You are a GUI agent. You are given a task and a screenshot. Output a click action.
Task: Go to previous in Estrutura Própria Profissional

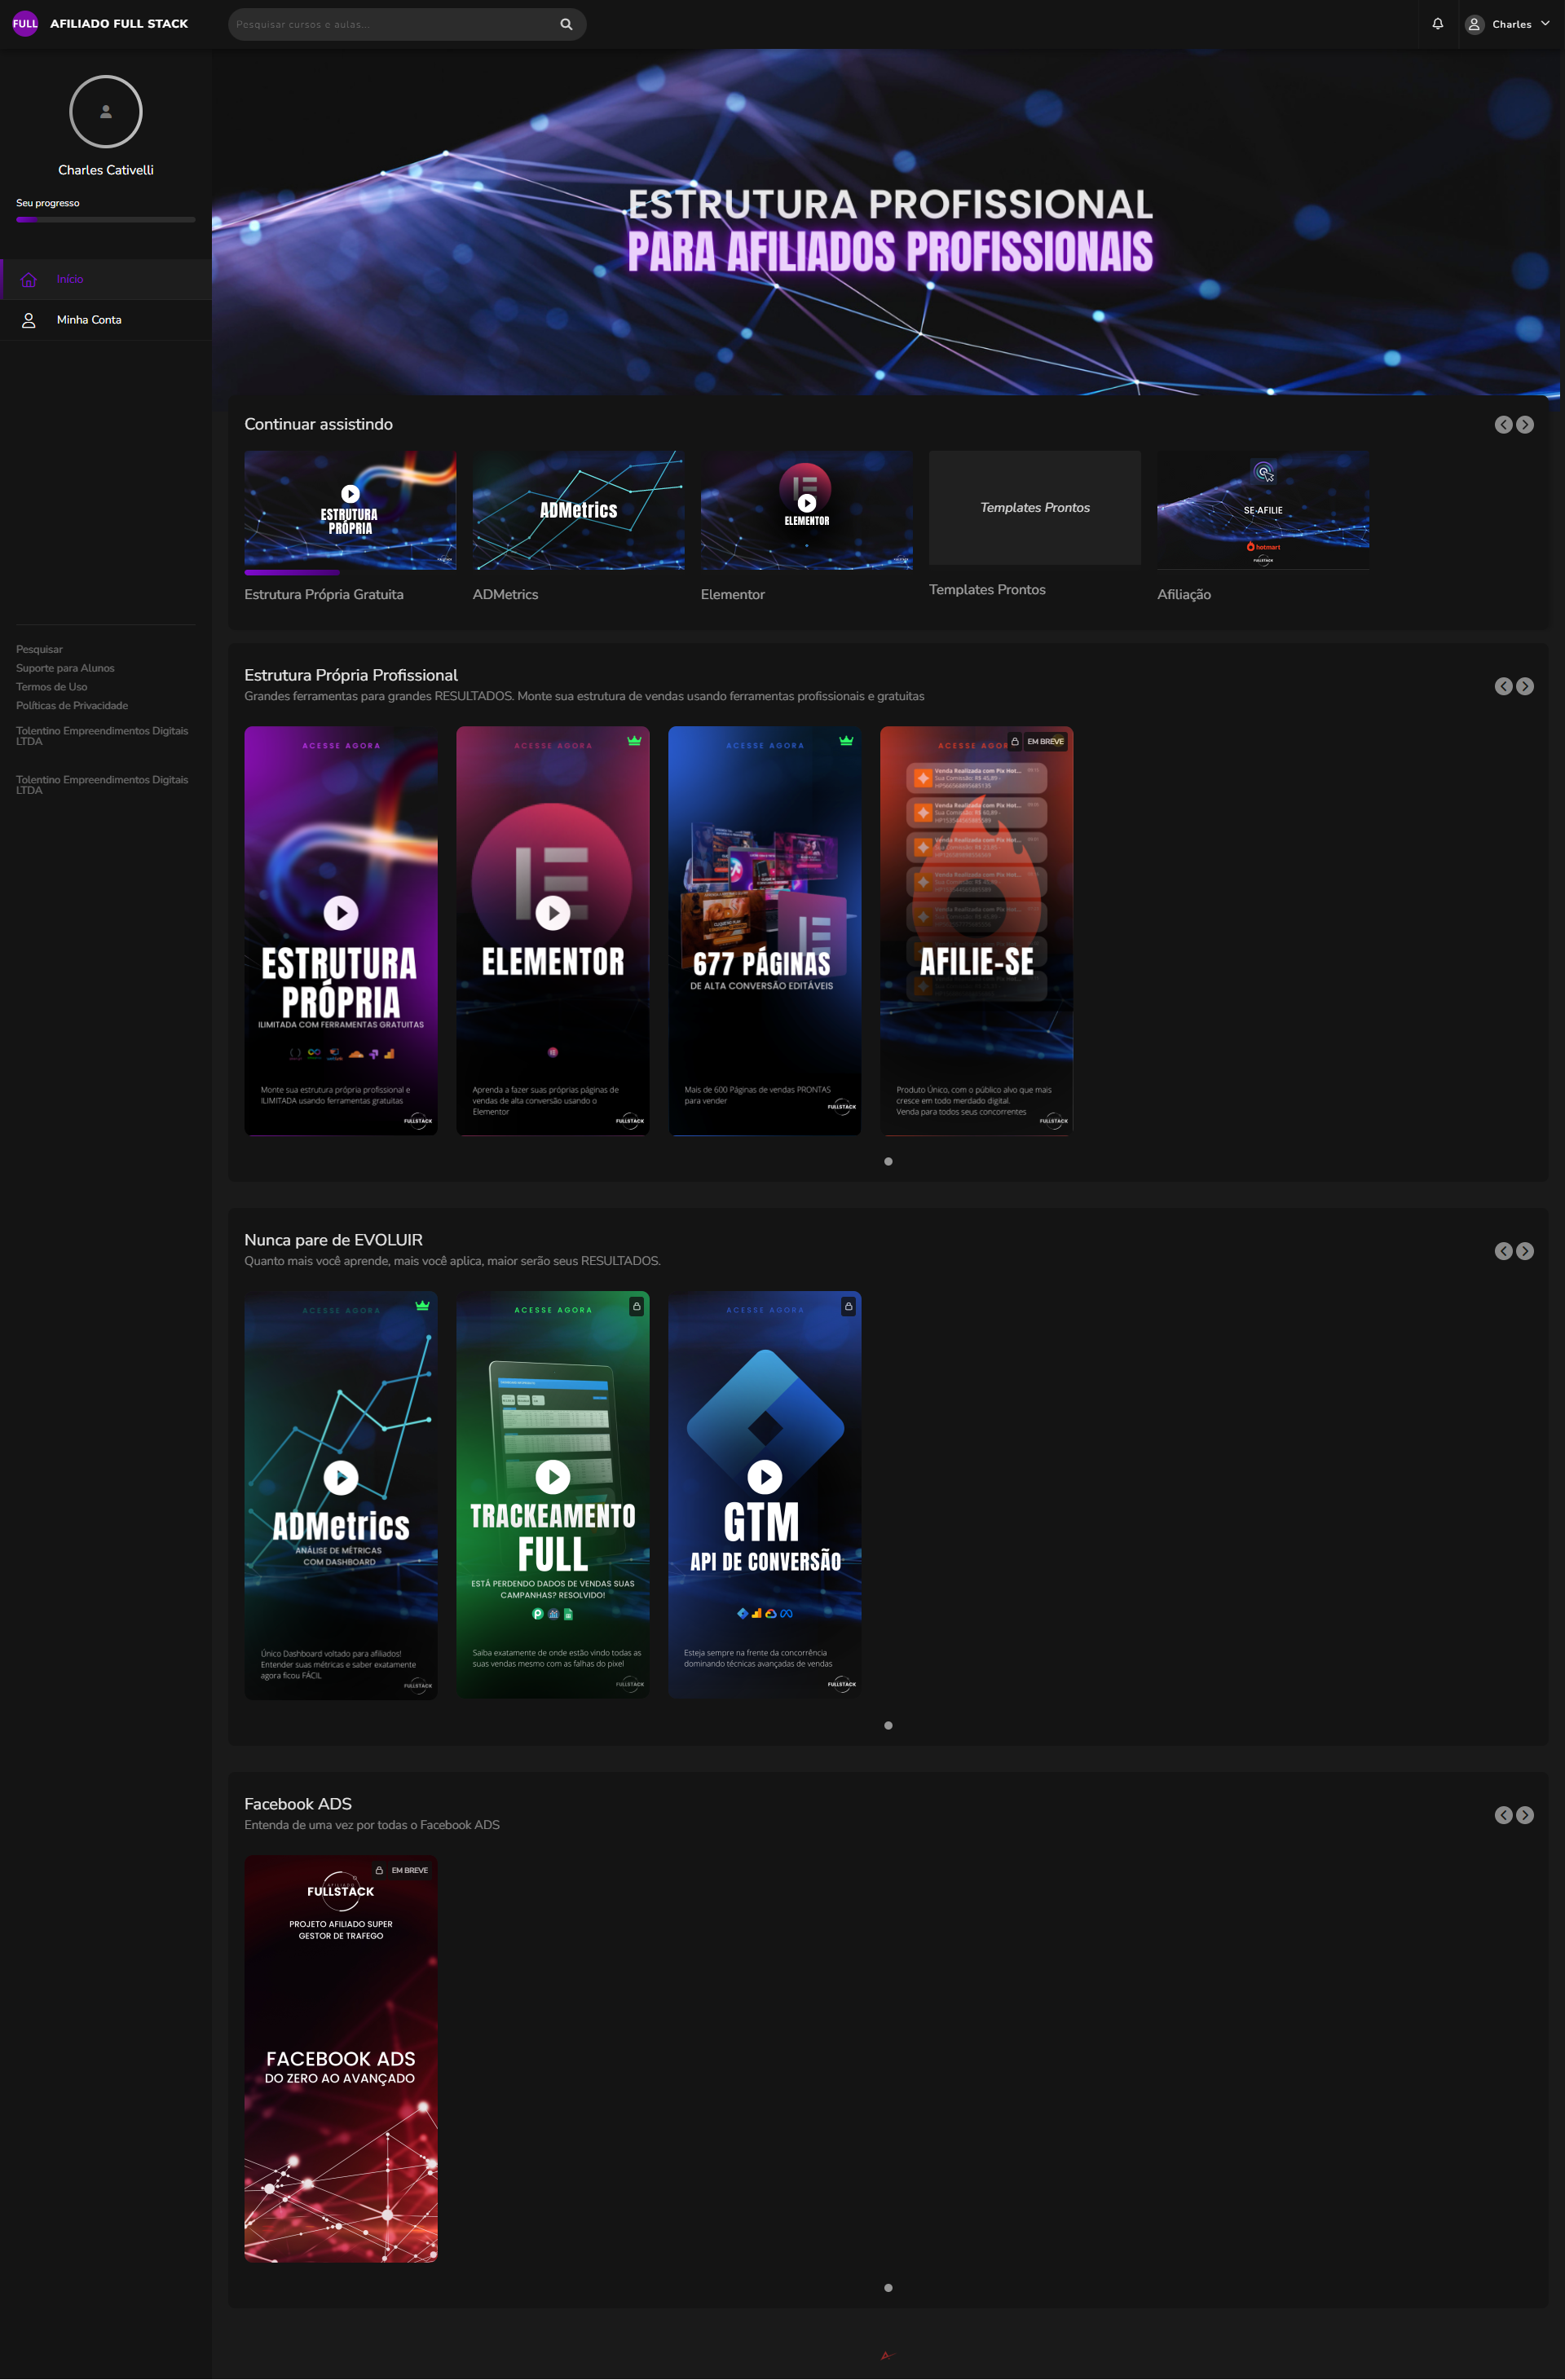coord(1502,686)
